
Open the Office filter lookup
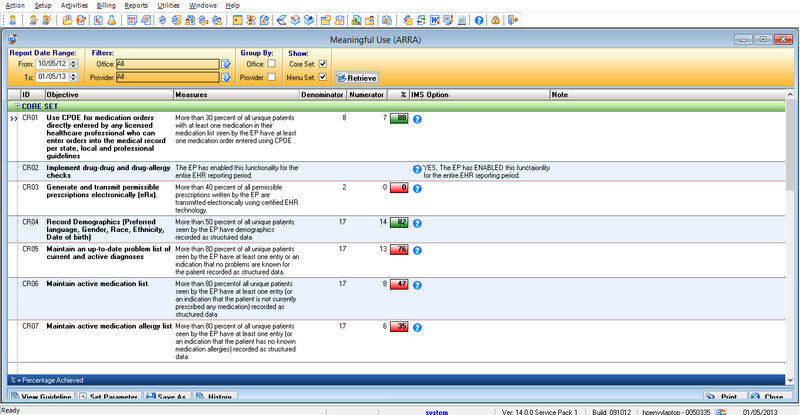(x=226, y=63)
